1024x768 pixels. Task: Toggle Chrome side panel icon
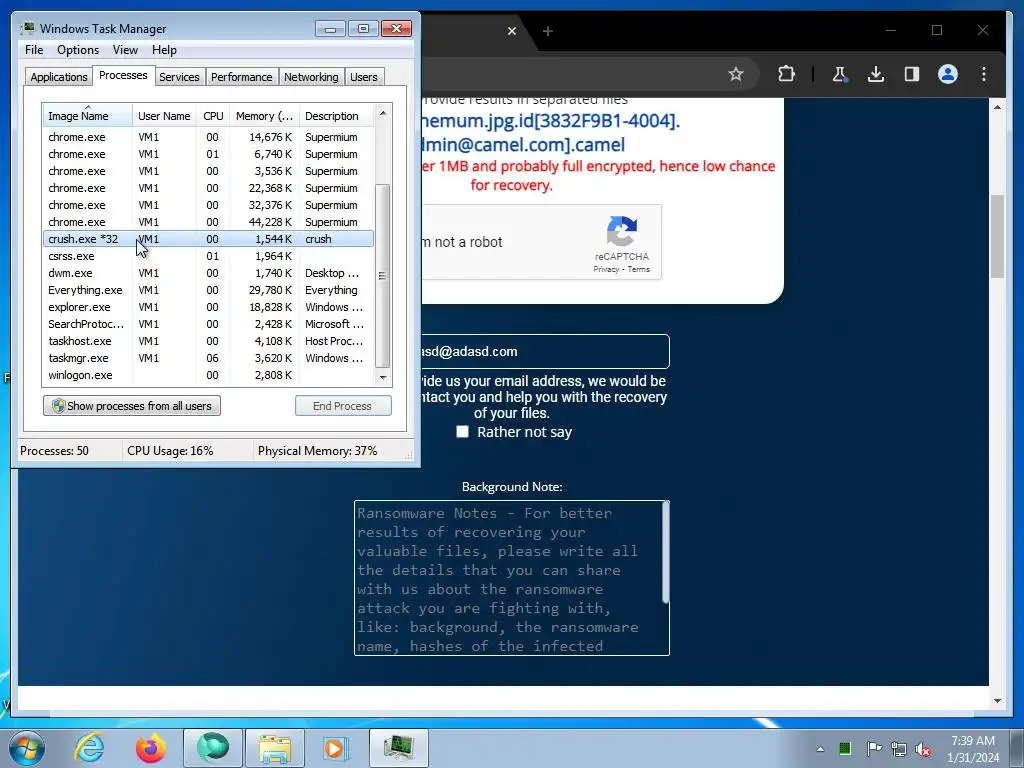pos(912,74)
